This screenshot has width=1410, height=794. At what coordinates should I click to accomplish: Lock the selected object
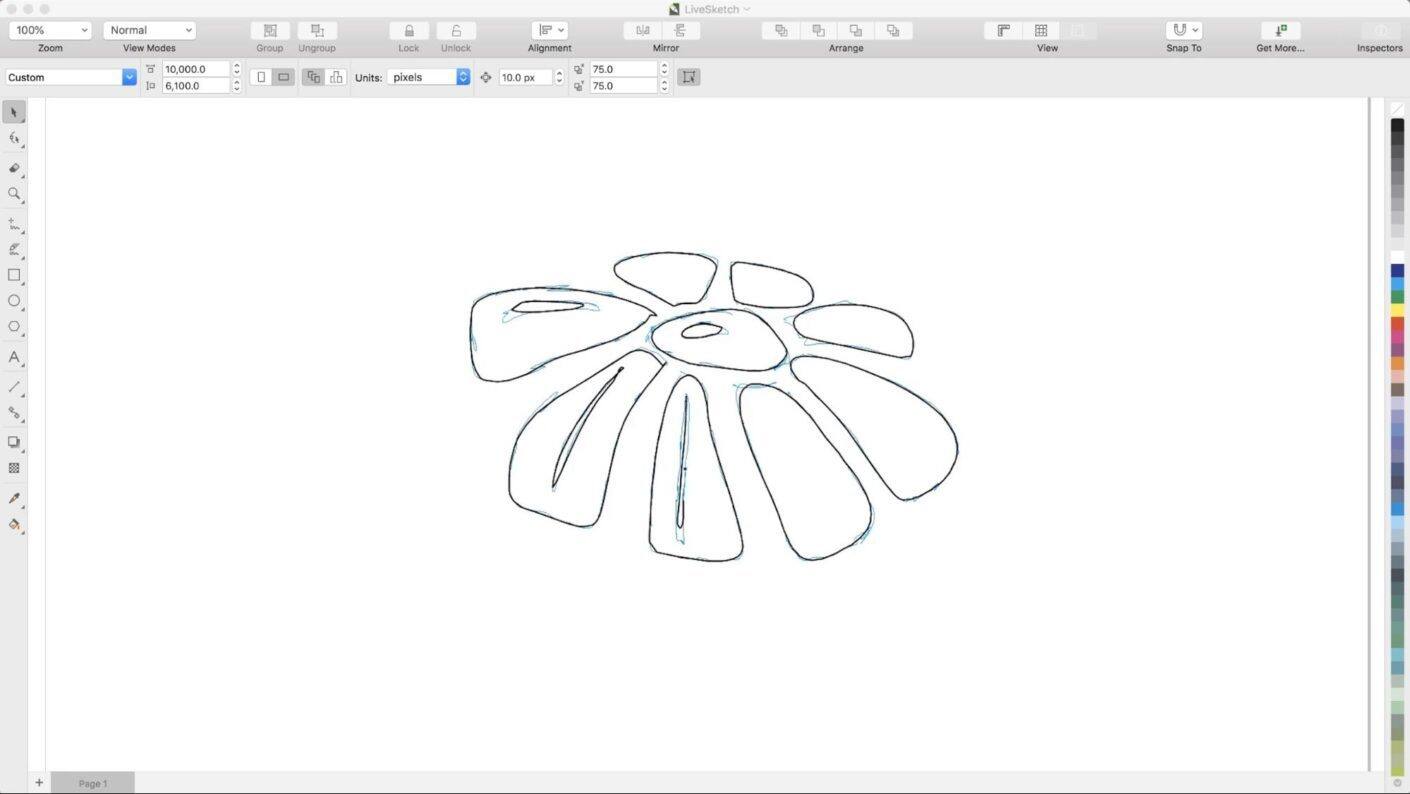tap(408, 30)
